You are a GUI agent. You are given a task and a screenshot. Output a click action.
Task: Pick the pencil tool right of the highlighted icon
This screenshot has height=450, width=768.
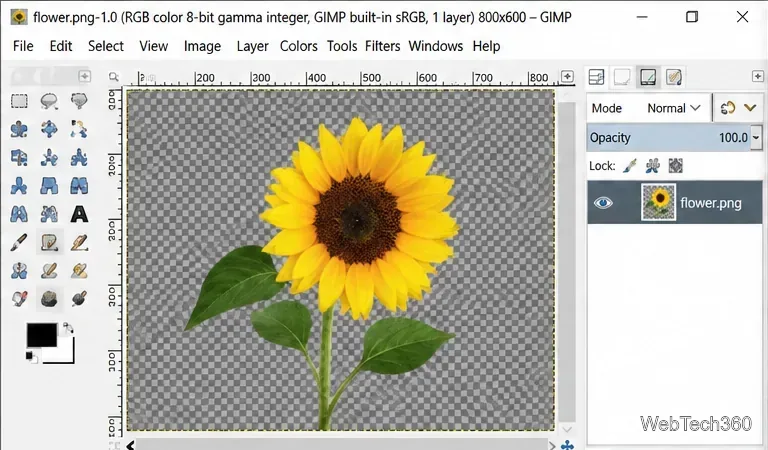click(x=79, y=242)
